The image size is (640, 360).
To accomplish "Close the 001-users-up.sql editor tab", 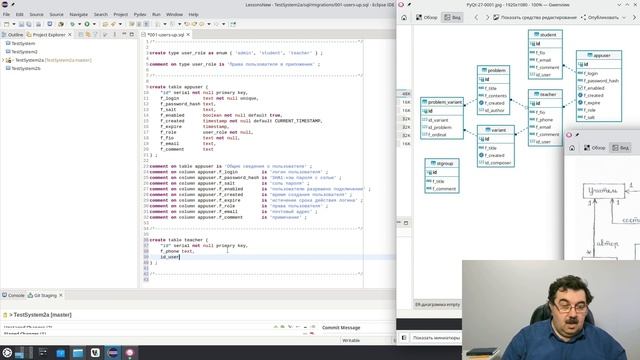I will [188, 35].
